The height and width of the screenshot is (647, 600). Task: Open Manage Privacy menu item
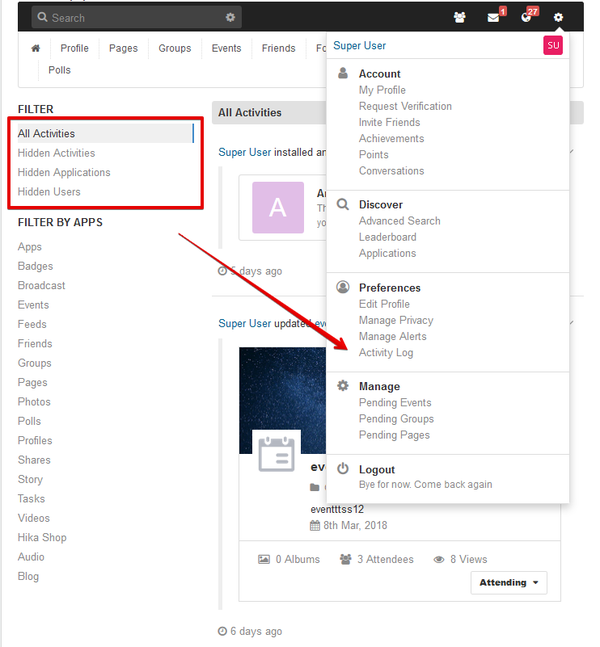(x=396, y=320)
